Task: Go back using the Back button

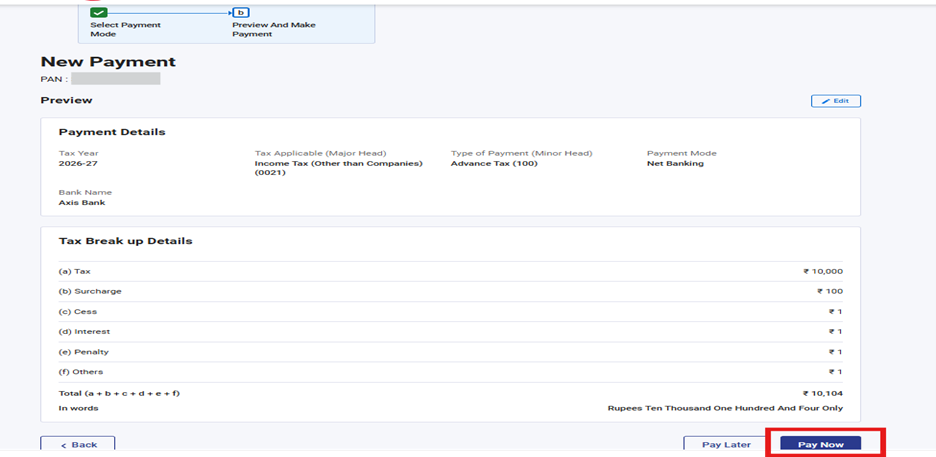Action: (x=78, y=444)
